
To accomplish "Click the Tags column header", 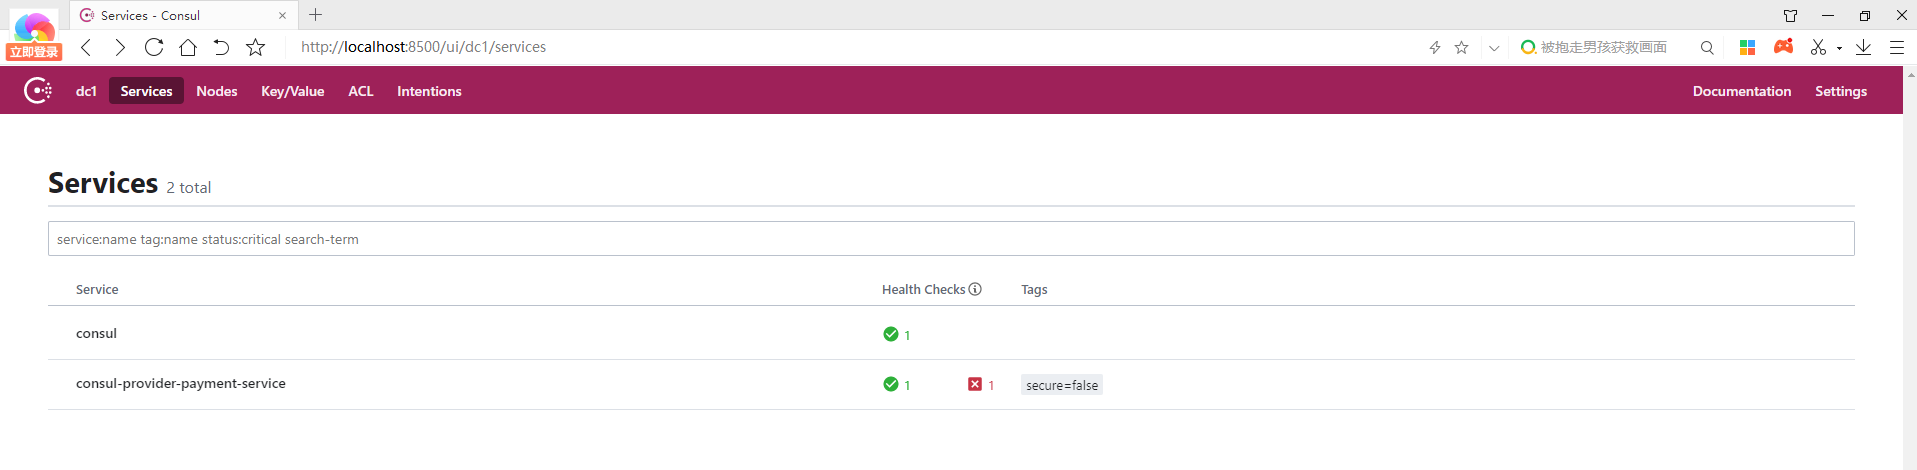I will click(x=1034, y=289).
